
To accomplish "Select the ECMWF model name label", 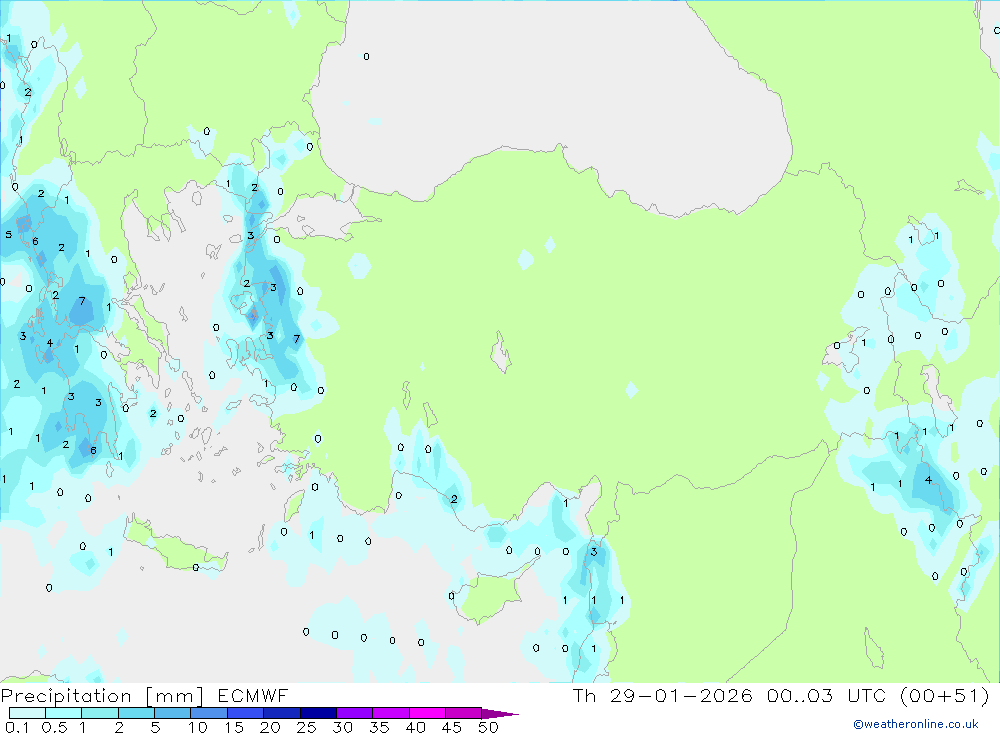I will (x=253, y=695).
